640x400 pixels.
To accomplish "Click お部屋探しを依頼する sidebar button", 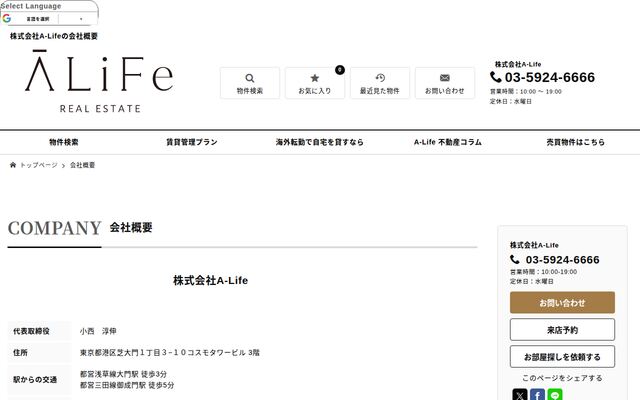I will [562, 357].
